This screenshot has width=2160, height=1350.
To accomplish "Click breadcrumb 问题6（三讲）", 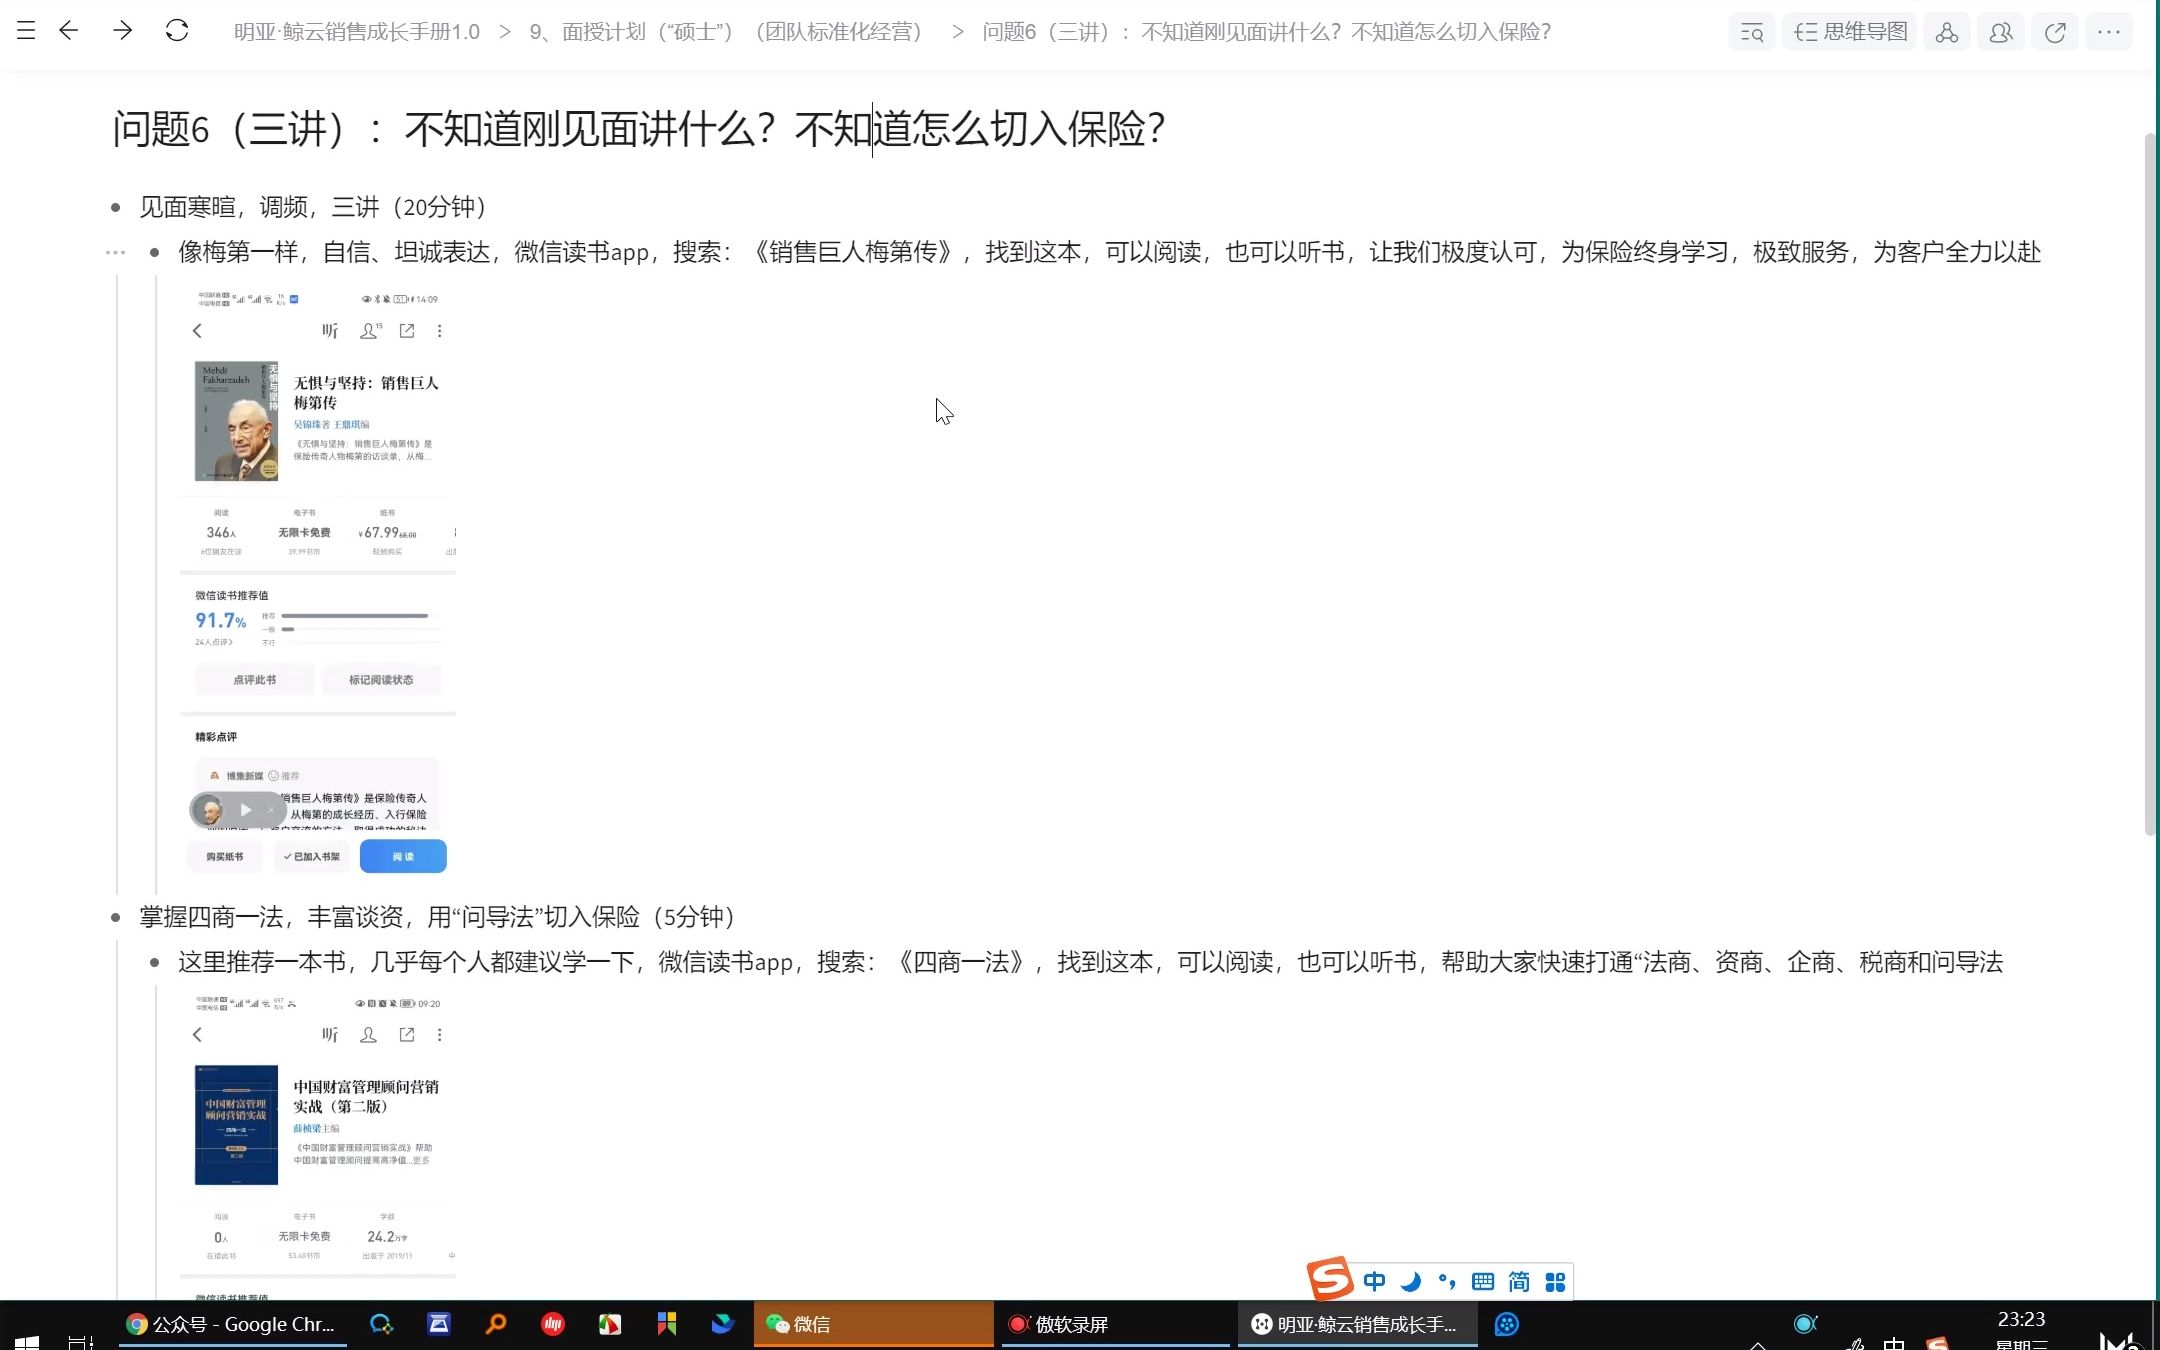I will coord(1266,32).
